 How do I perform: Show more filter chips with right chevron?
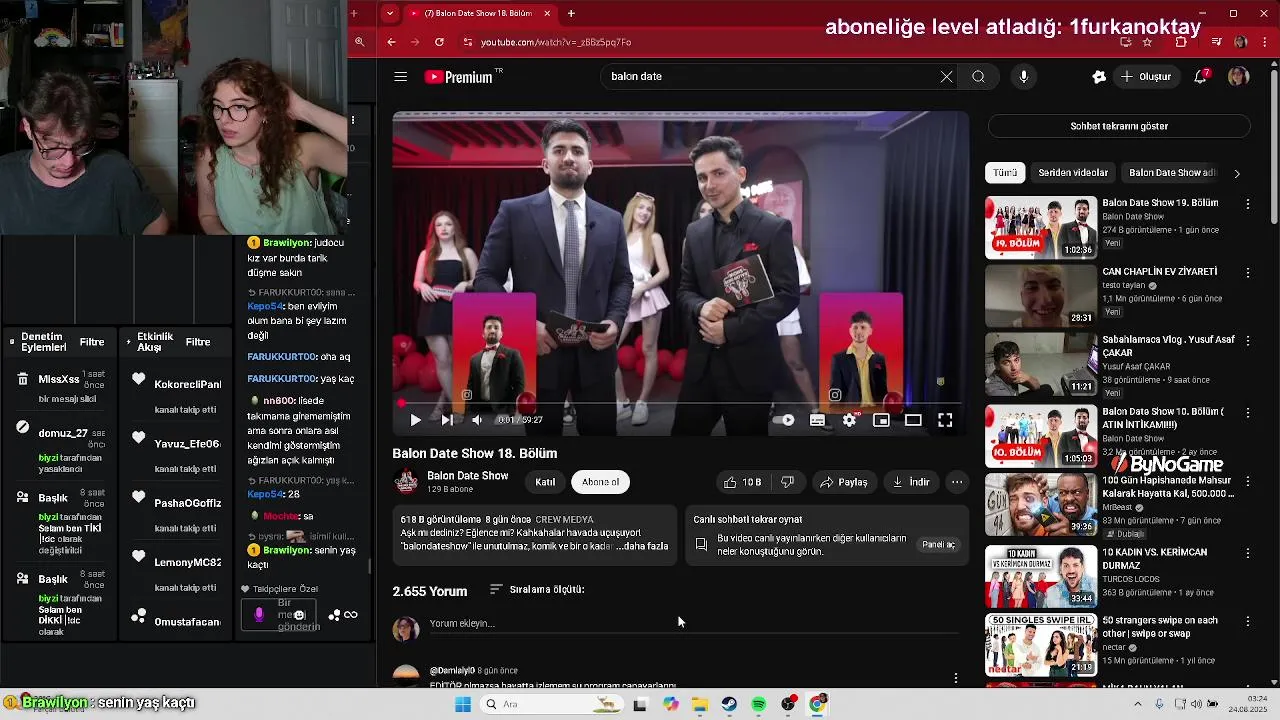tap(1237, 173)
